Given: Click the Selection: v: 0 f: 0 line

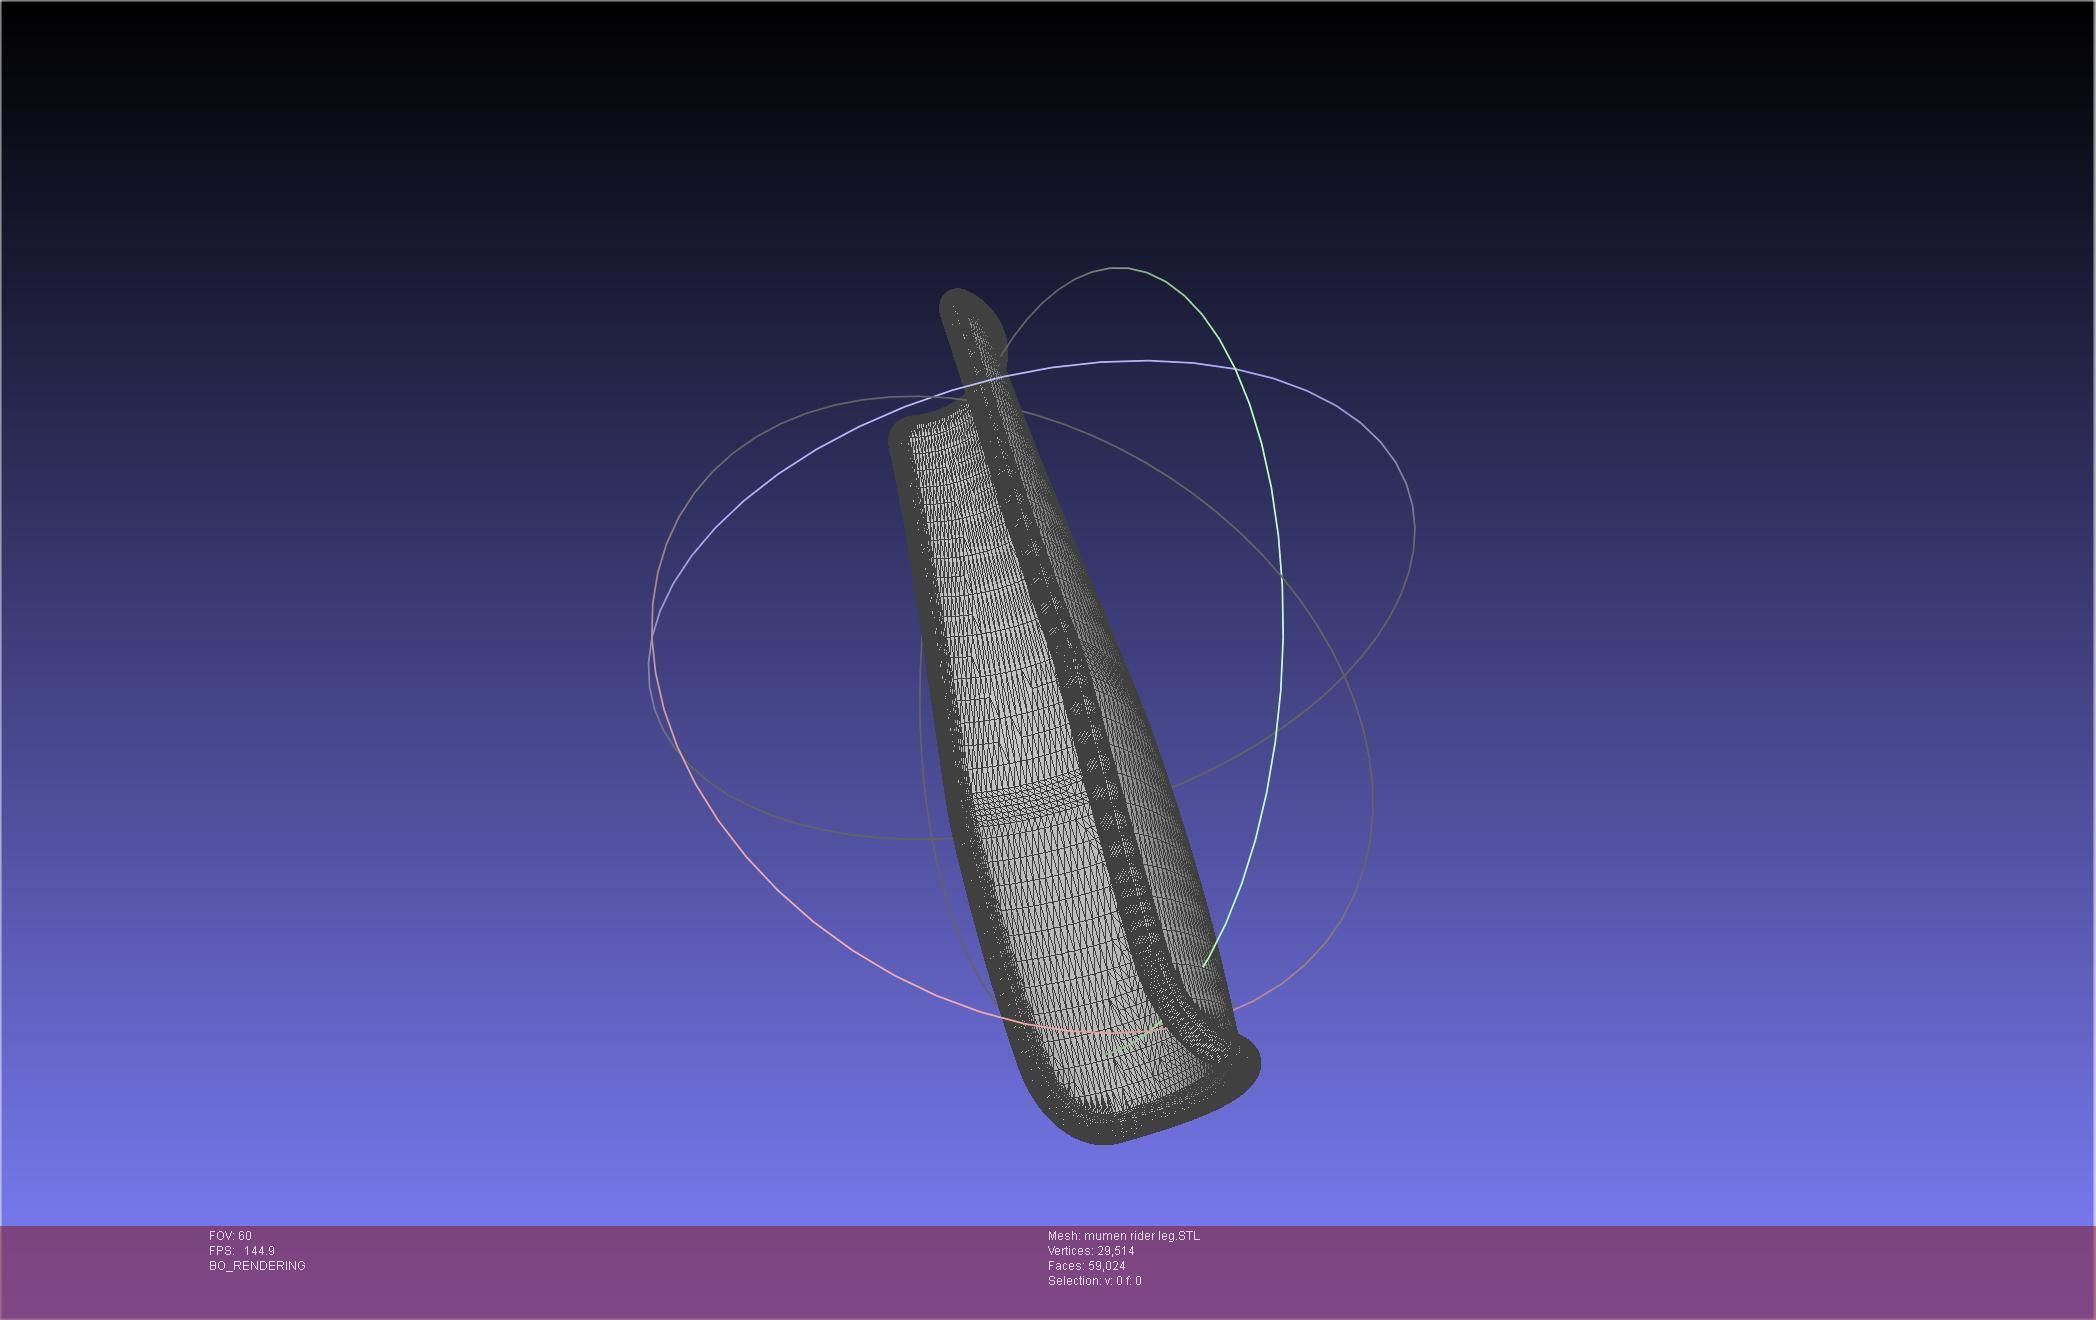Looking at the screenshot, I should click(x=1094, y=1281).
